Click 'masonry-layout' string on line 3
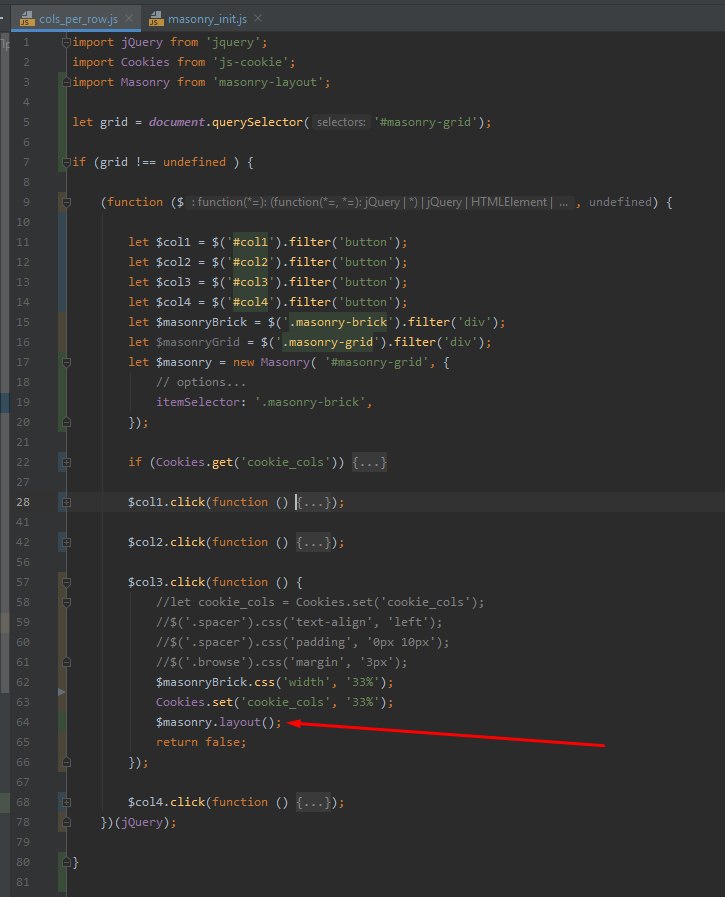Screen dimensions: 725x897 tap(268, 82)
